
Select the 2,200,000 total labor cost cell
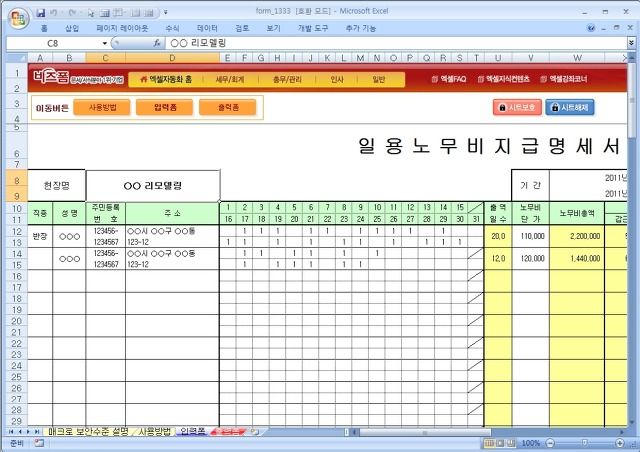577,236
